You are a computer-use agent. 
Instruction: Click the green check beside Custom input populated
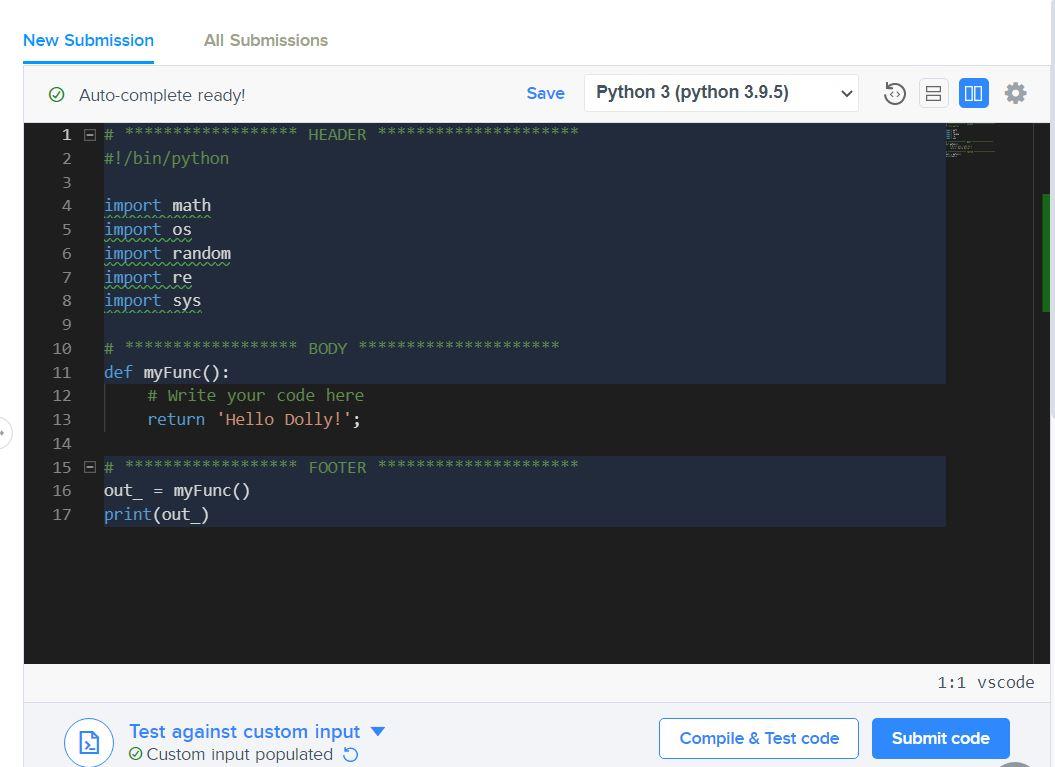tap(135, 754)
